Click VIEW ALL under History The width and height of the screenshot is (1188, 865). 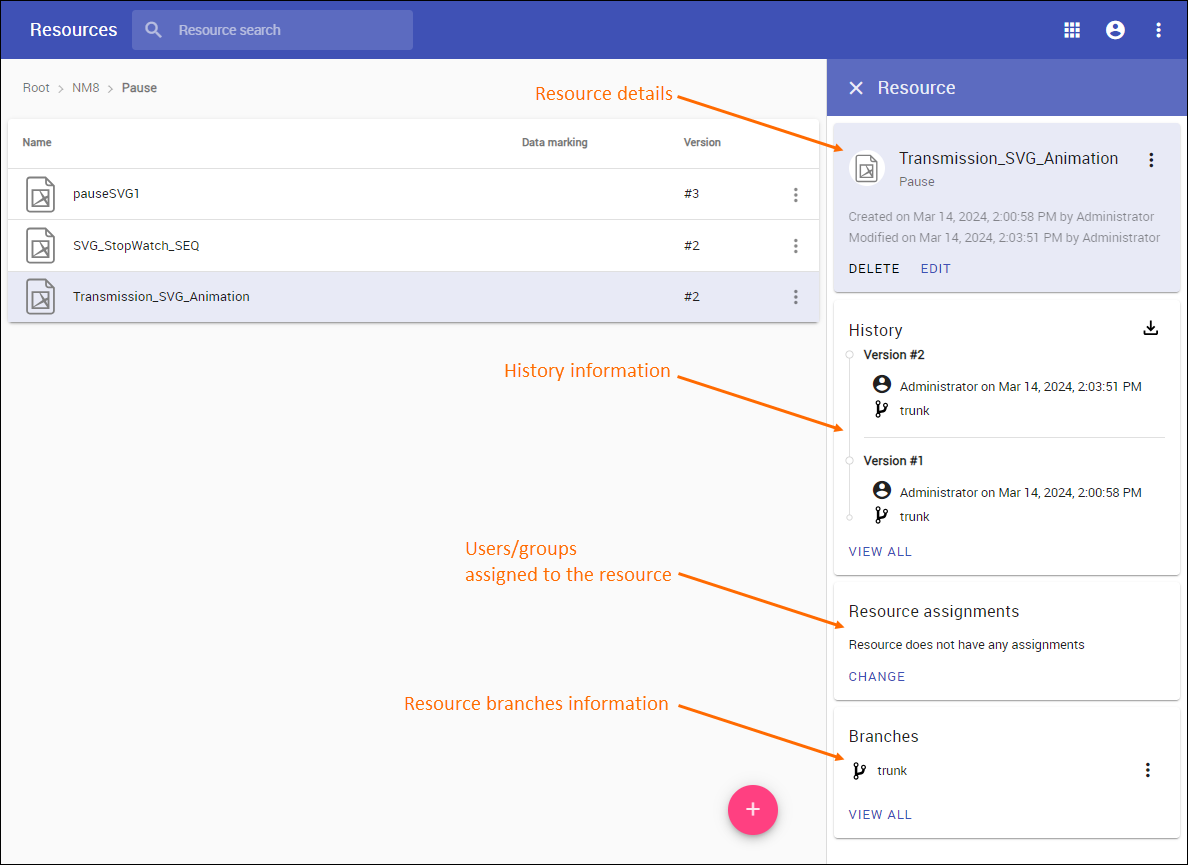[x=880, y=552]
